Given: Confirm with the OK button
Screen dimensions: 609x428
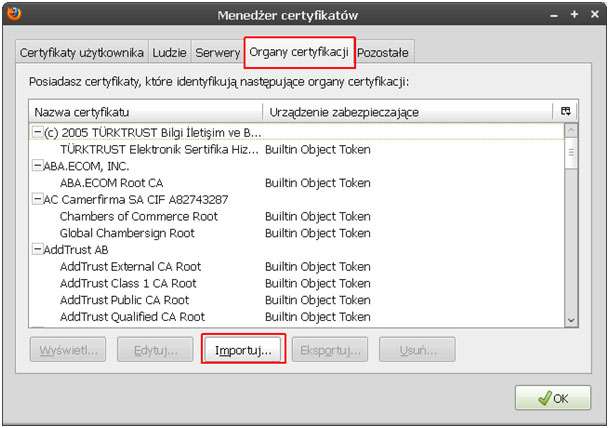Looking at the screenshot, I should click(x=553, y=398).
